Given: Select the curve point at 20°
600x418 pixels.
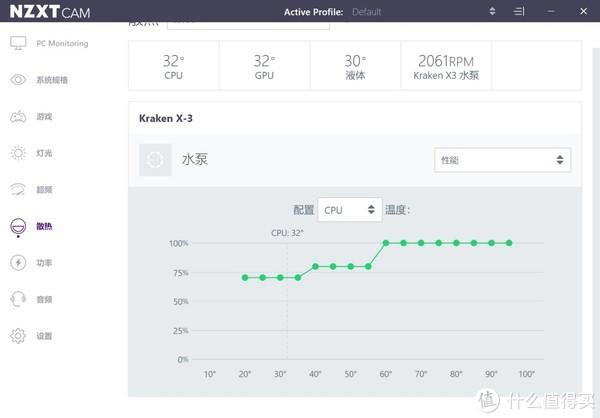Looking at the screenshot, I should 245,278.
